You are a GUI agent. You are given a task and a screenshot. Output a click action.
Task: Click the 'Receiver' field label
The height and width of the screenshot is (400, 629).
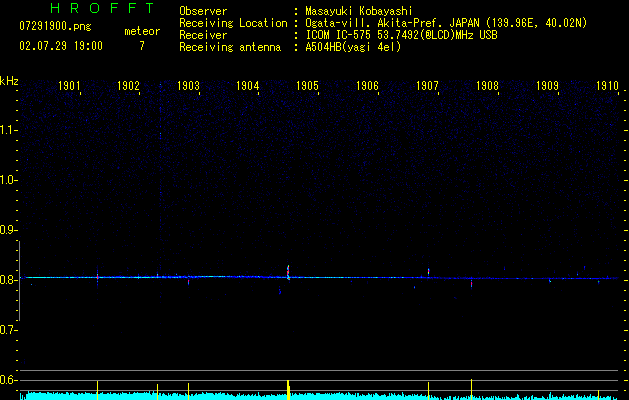tap(203, 35)
